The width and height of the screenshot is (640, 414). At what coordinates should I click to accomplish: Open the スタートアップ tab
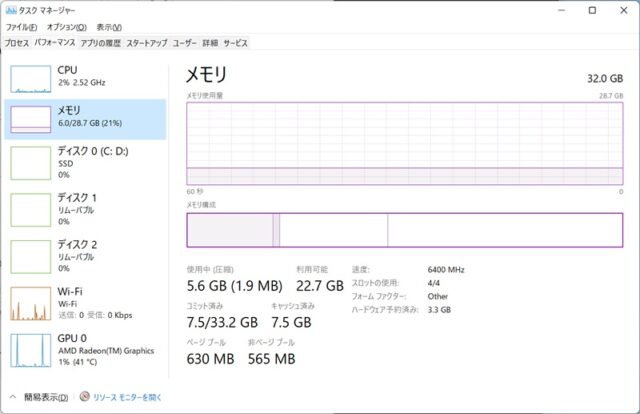pyautogui.click(x=146, y=43)
